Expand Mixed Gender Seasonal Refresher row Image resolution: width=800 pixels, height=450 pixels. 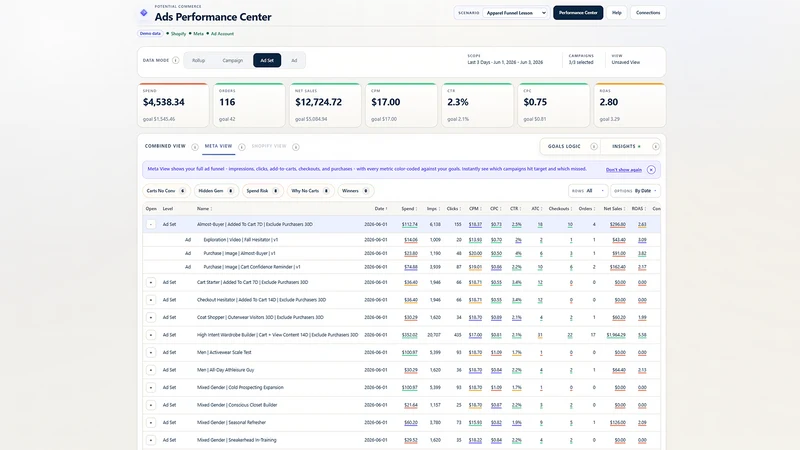pyautogui.click(x=151, y=422)
